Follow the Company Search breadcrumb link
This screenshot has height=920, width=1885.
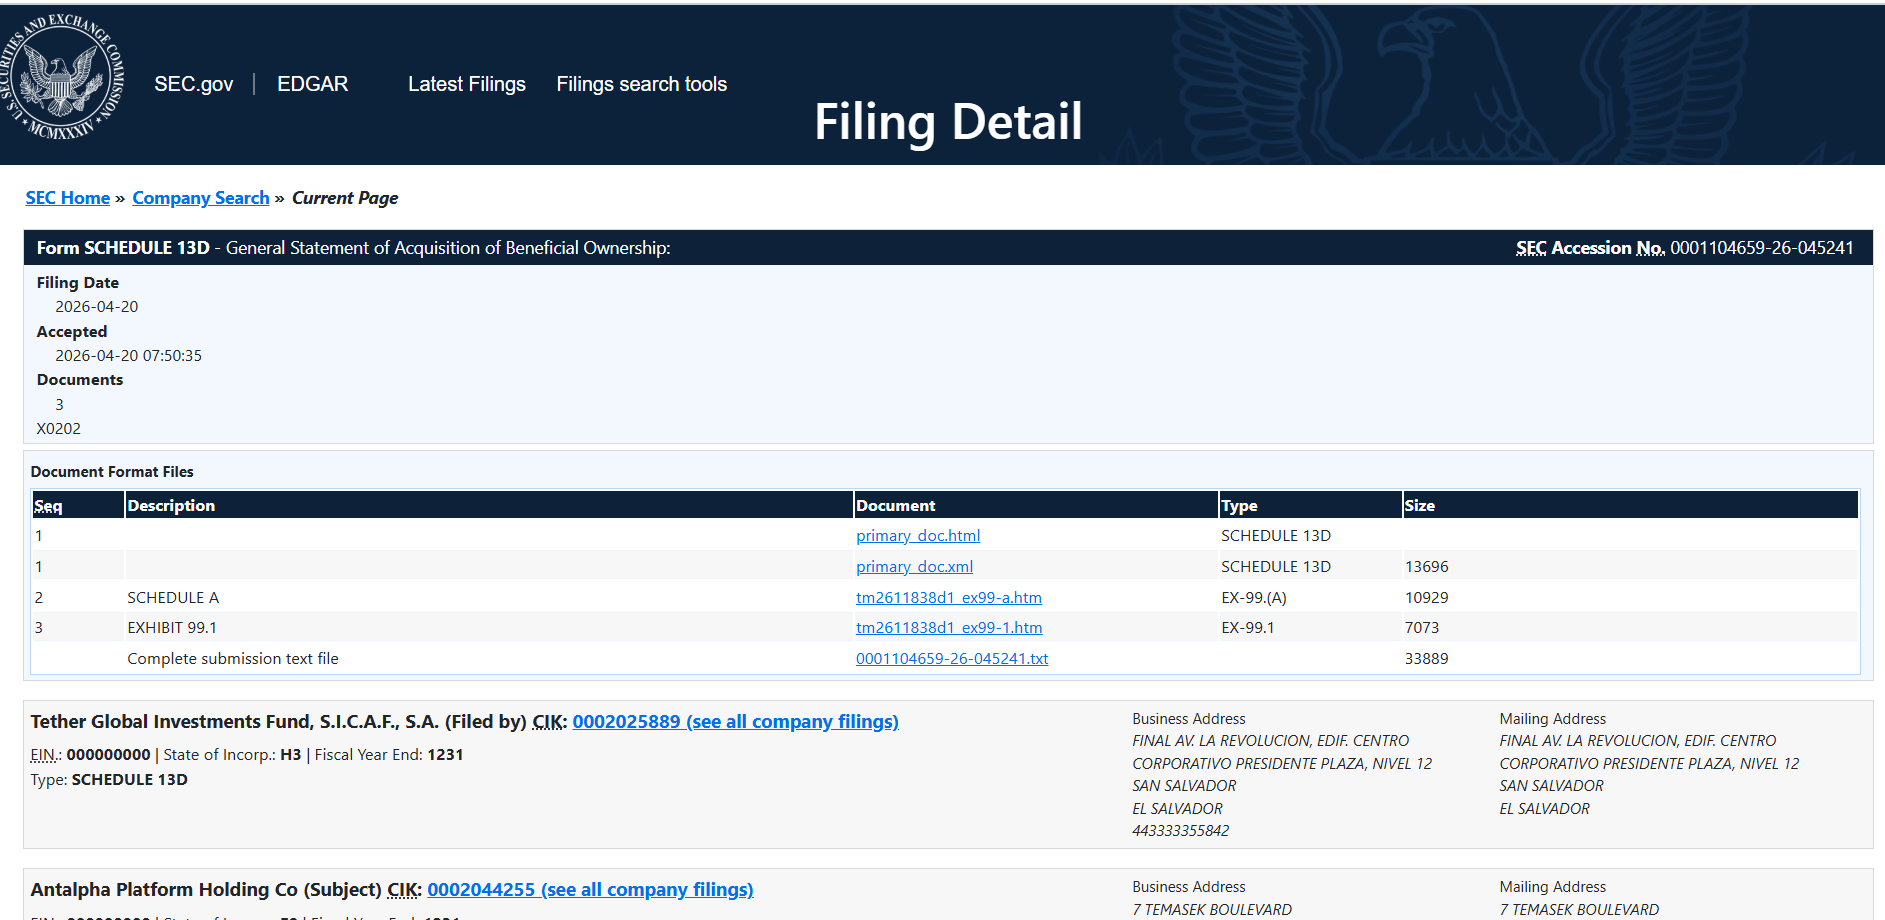tap(201, 198)
